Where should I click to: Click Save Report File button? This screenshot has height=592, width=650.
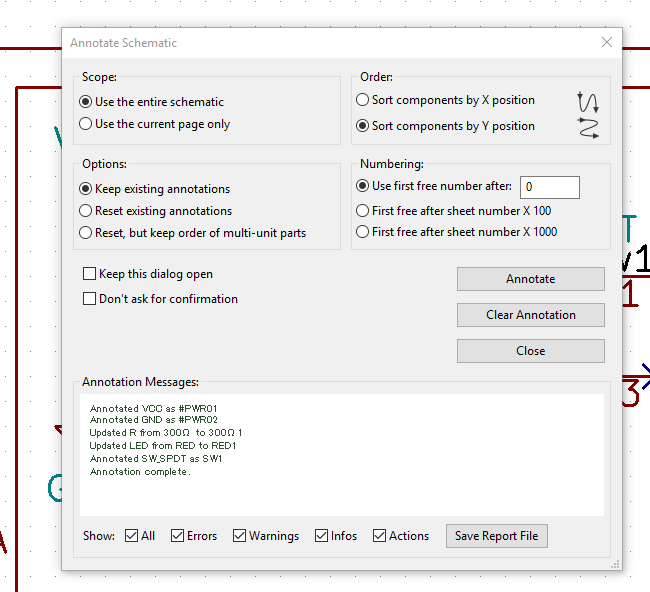pos(497,536)
